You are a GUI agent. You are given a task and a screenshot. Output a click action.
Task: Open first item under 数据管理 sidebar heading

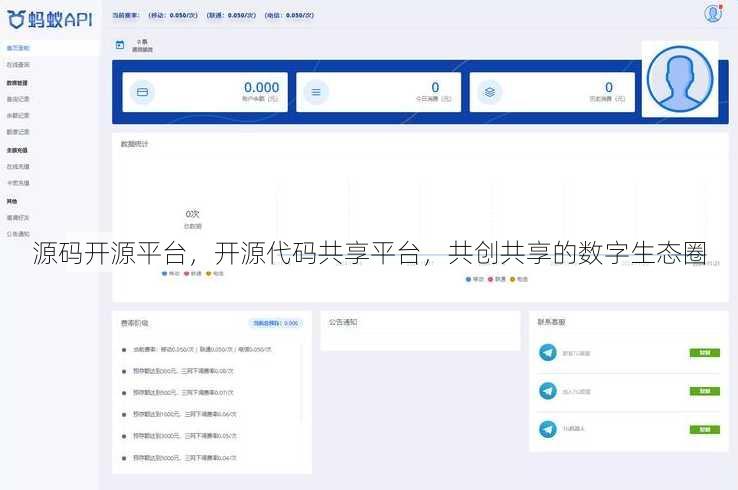pos(18,99)
